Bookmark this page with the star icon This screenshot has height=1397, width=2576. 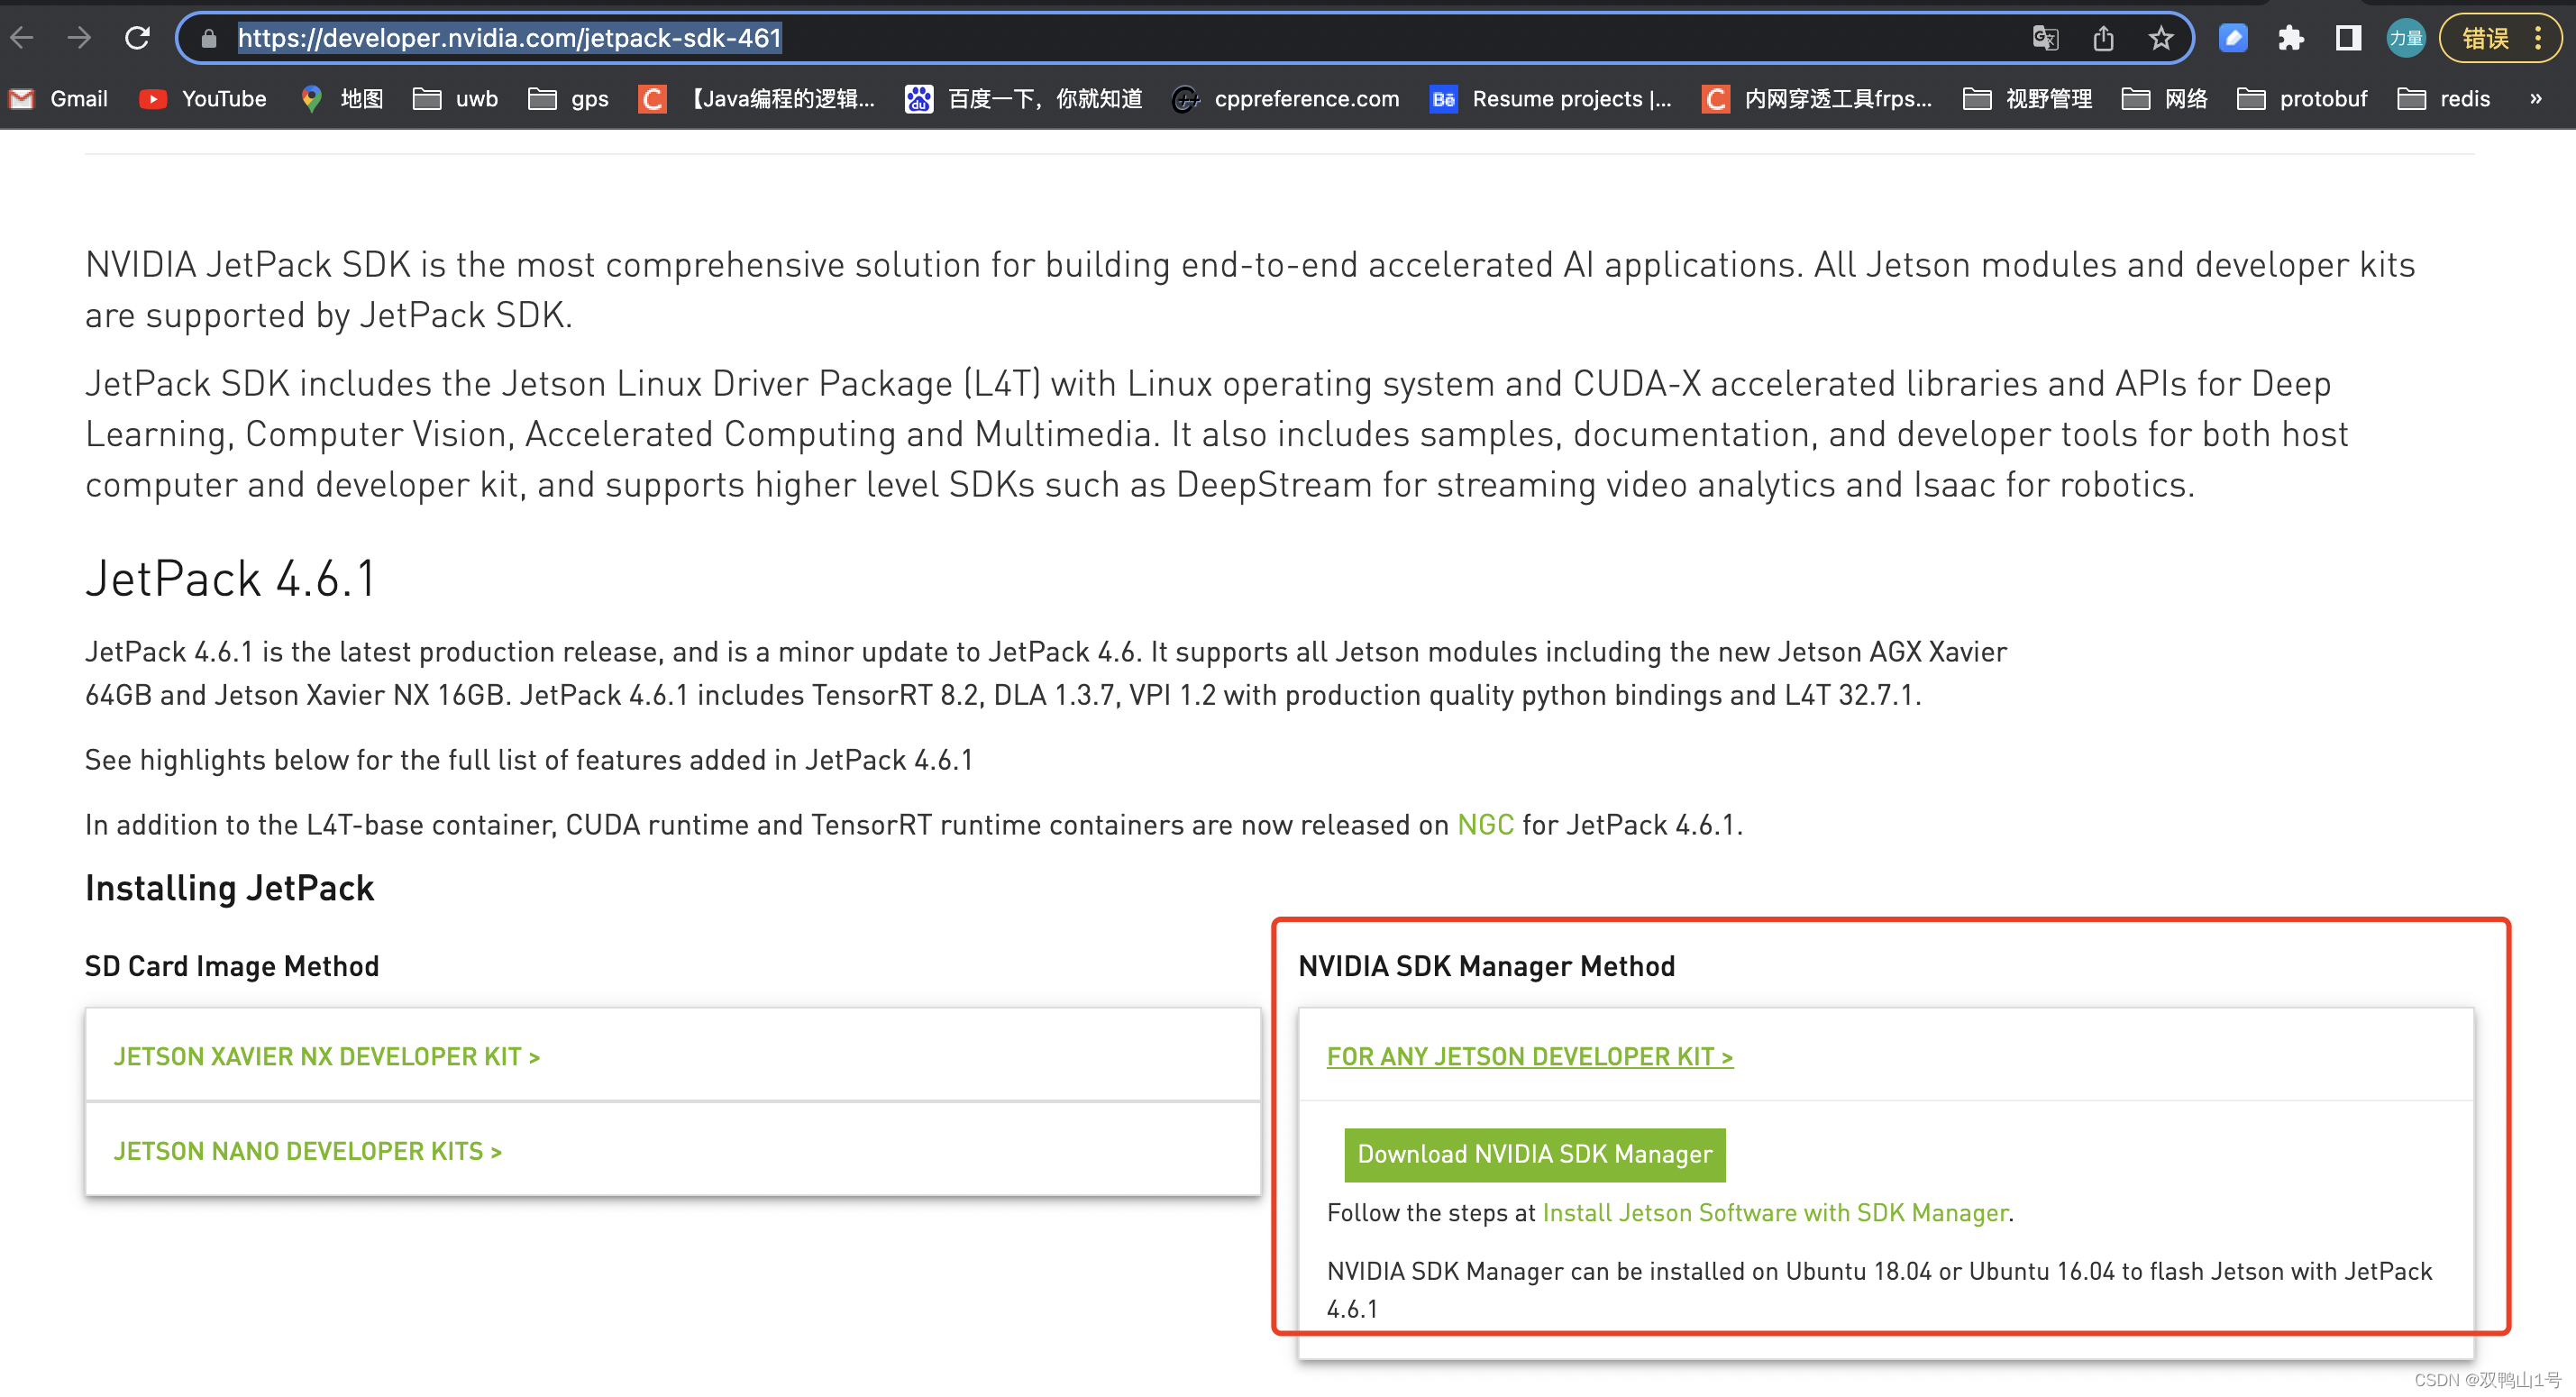click(2161, 38)
